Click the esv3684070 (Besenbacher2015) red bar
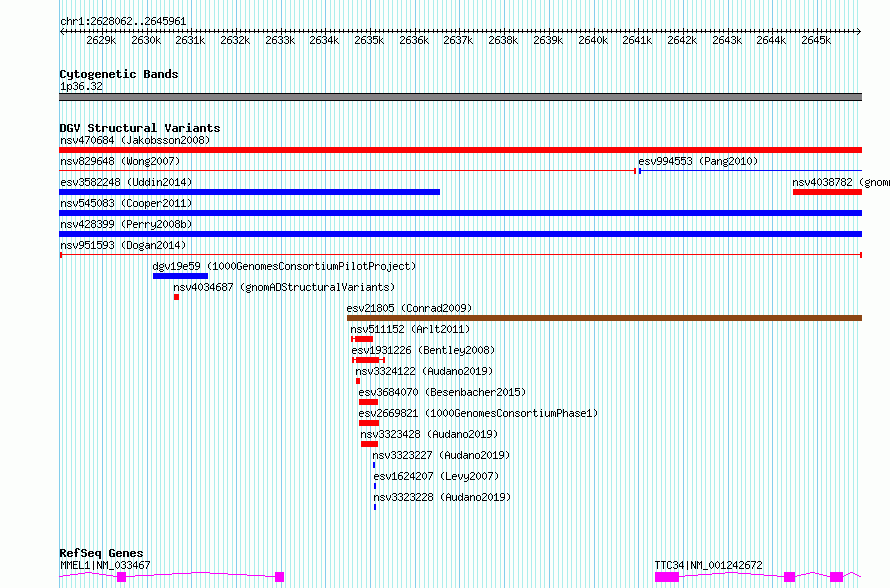 point(368,402)
